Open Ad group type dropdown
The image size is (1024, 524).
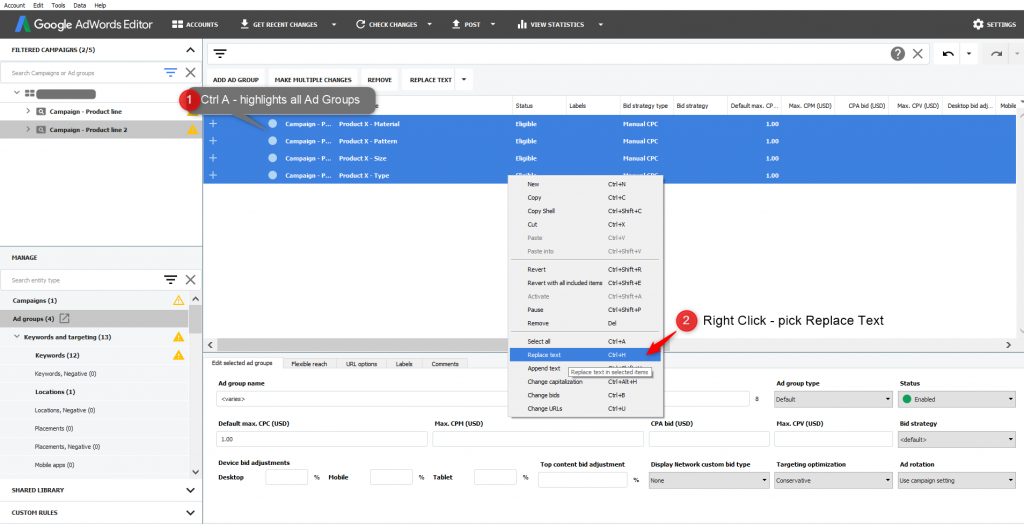(833, 399)
